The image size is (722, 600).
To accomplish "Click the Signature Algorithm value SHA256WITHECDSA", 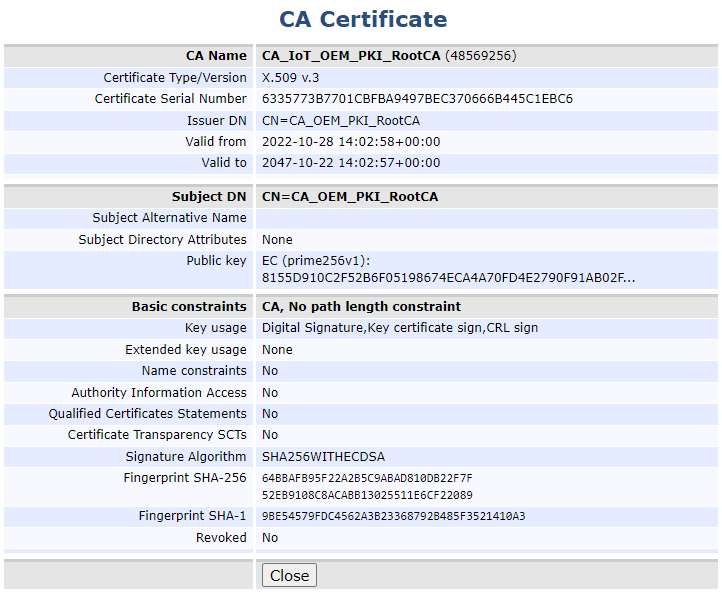I will tap(323, 457).
